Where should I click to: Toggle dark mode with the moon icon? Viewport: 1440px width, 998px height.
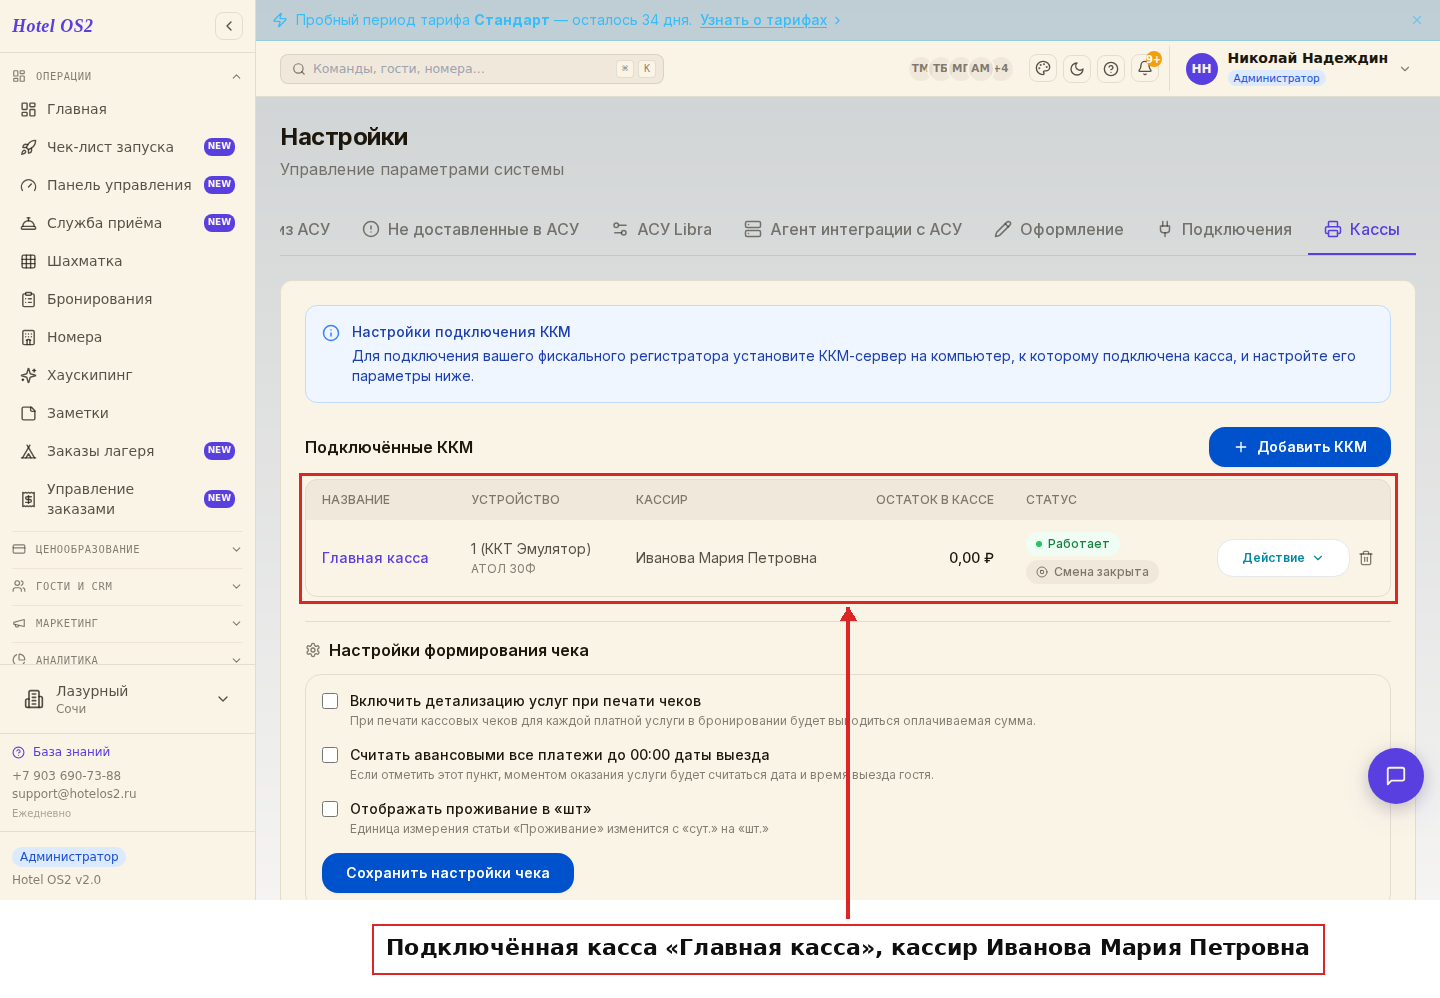click(1077, 68)
